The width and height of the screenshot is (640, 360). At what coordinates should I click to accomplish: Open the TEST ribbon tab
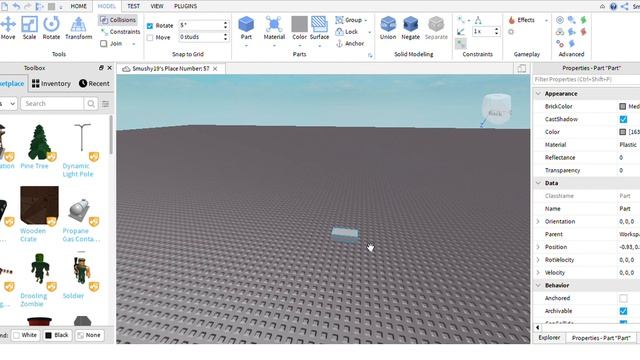[x=133, y=6]
